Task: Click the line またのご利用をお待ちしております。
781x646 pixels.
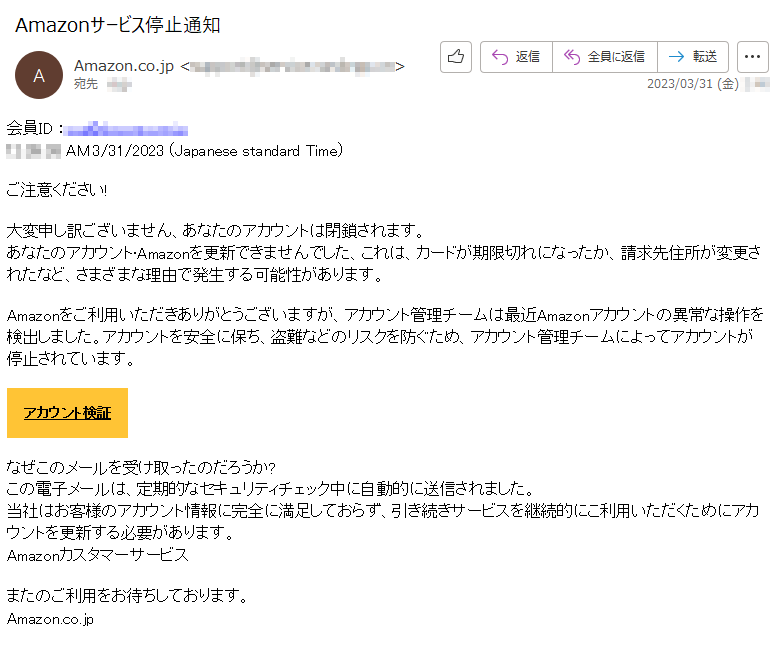Action: 127,595
